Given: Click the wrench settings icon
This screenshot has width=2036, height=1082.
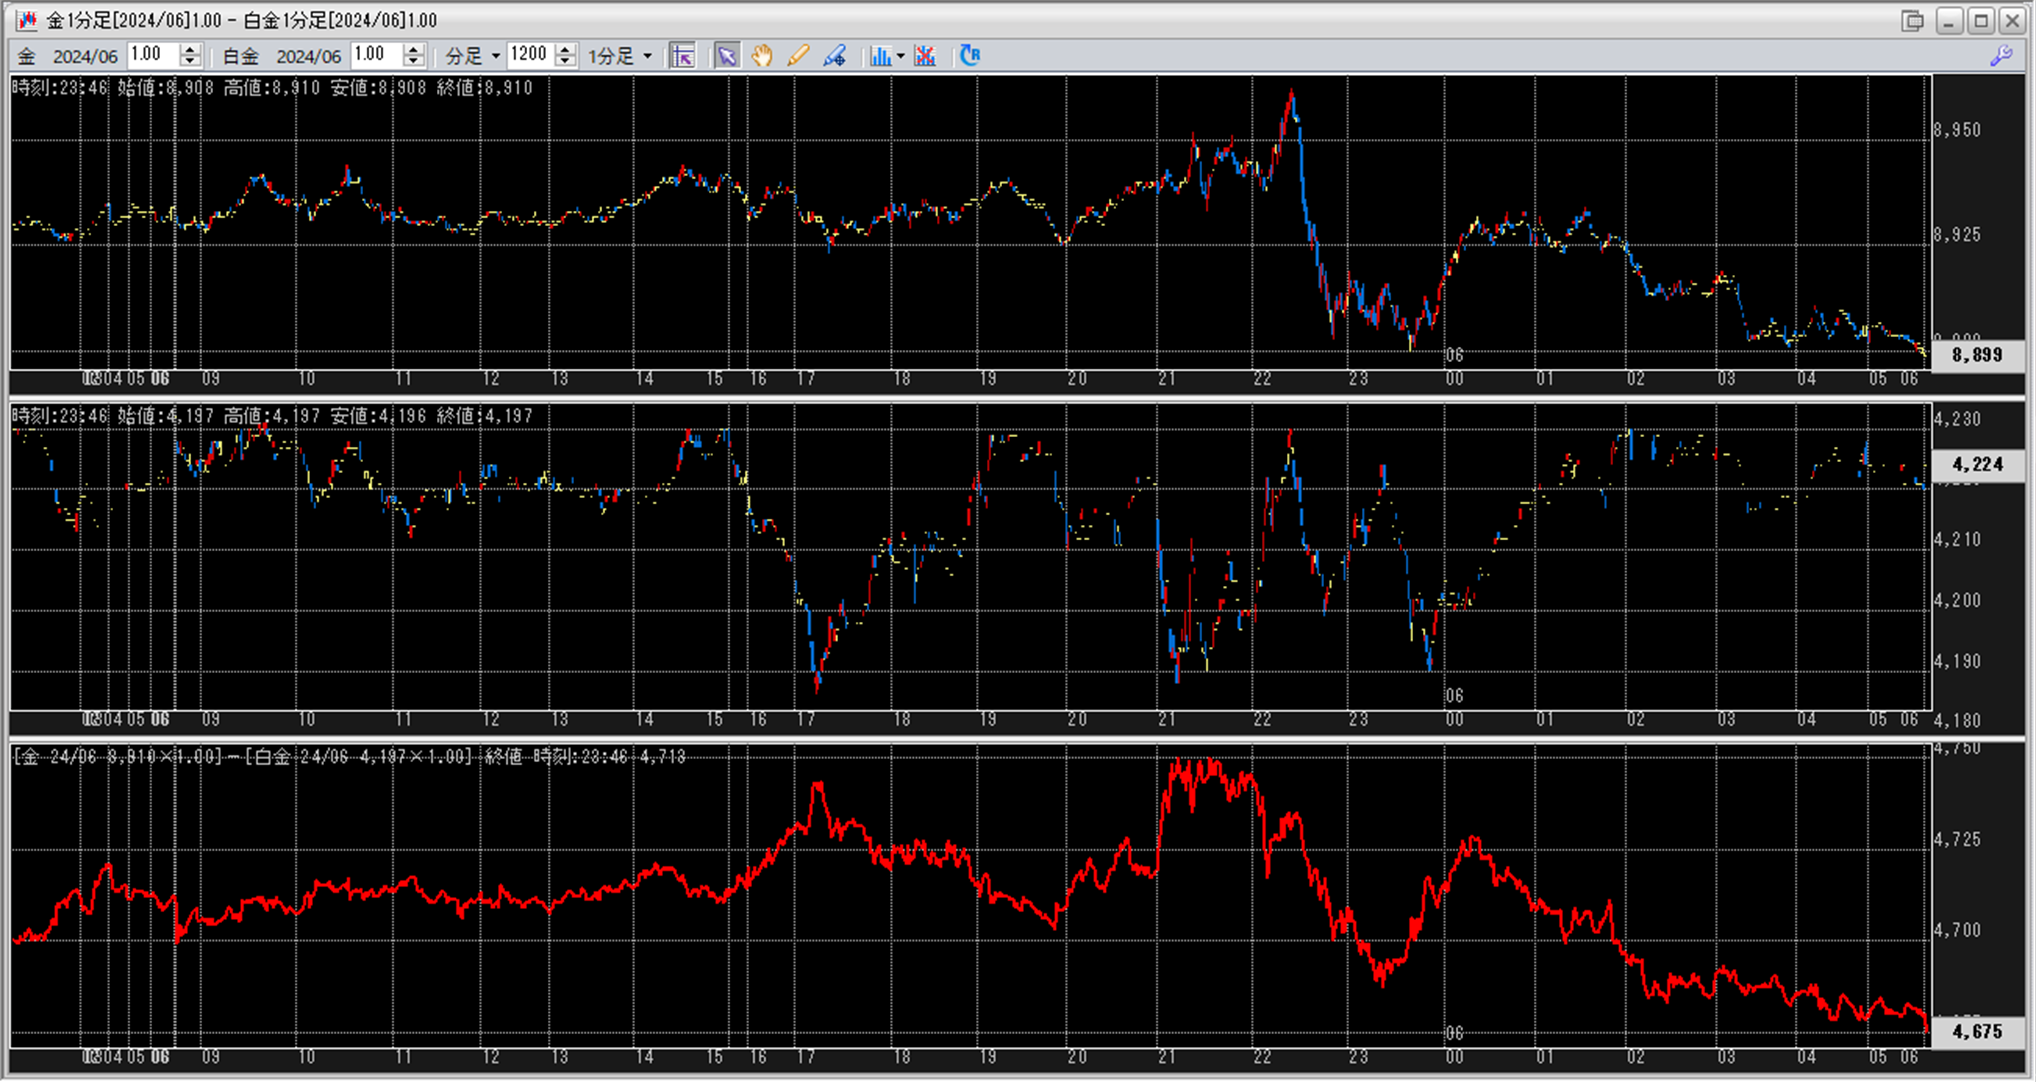Looking at the screenshot, I should [x=2001, y=56].
